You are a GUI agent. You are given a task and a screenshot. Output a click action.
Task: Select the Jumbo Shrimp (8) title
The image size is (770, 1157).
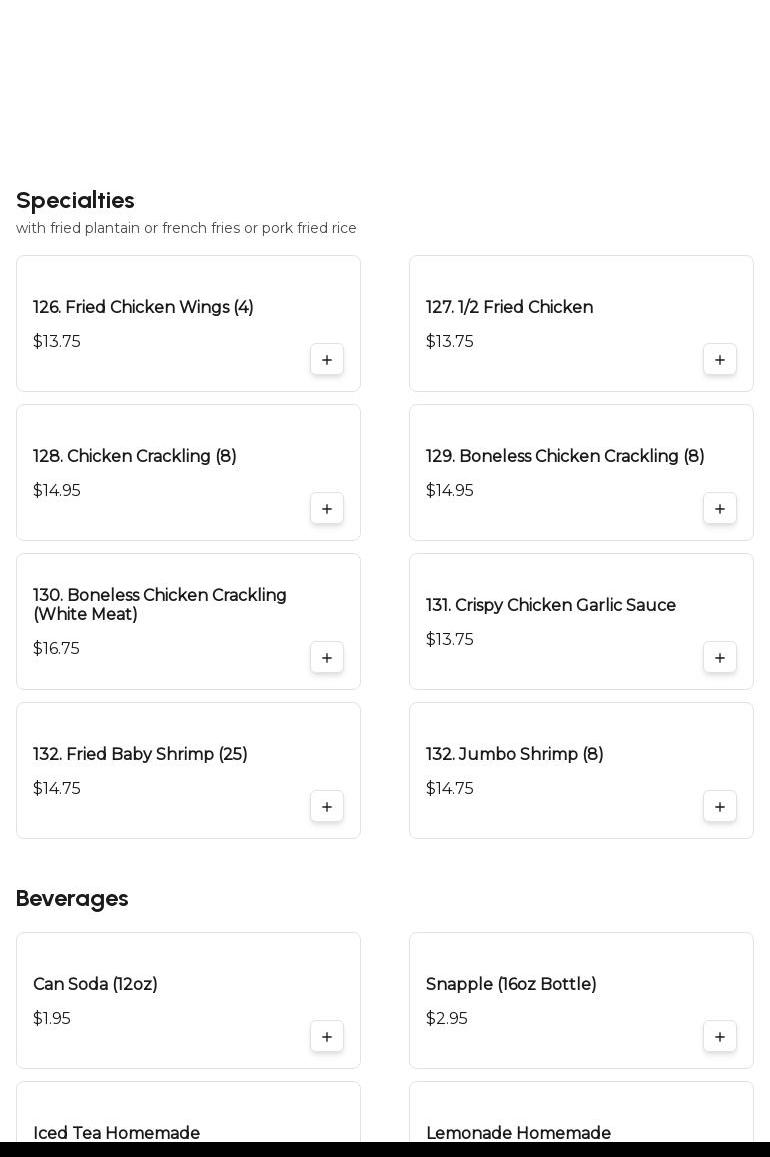[514, 755]
